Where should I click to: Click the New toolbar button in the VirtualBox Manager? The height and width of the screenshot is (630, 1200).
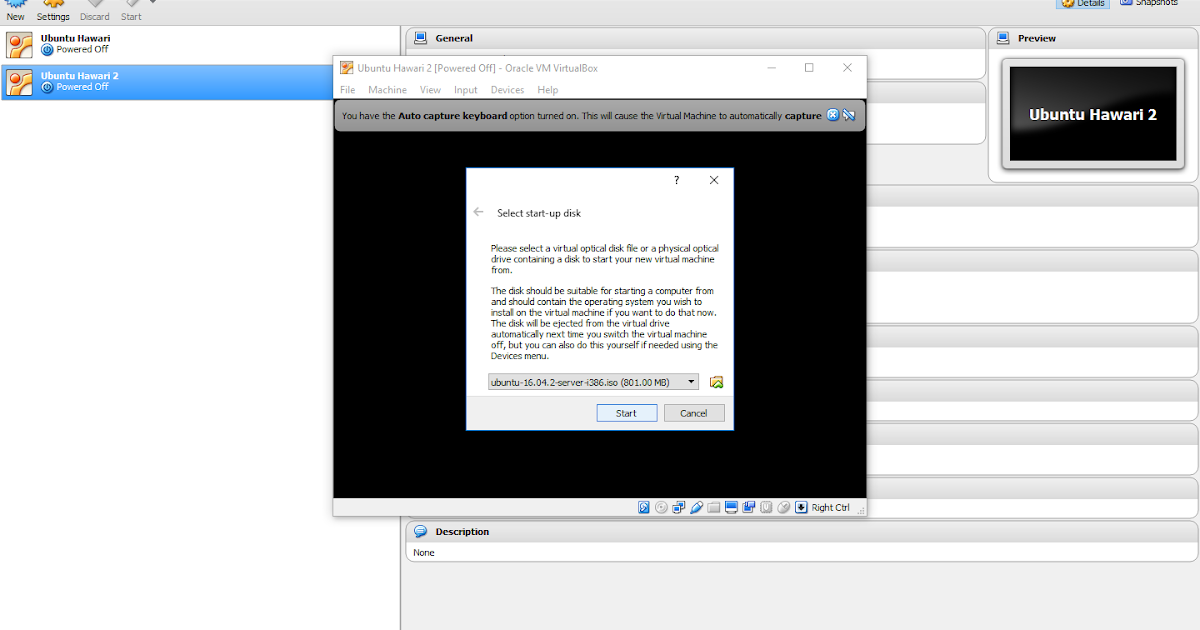15,11
